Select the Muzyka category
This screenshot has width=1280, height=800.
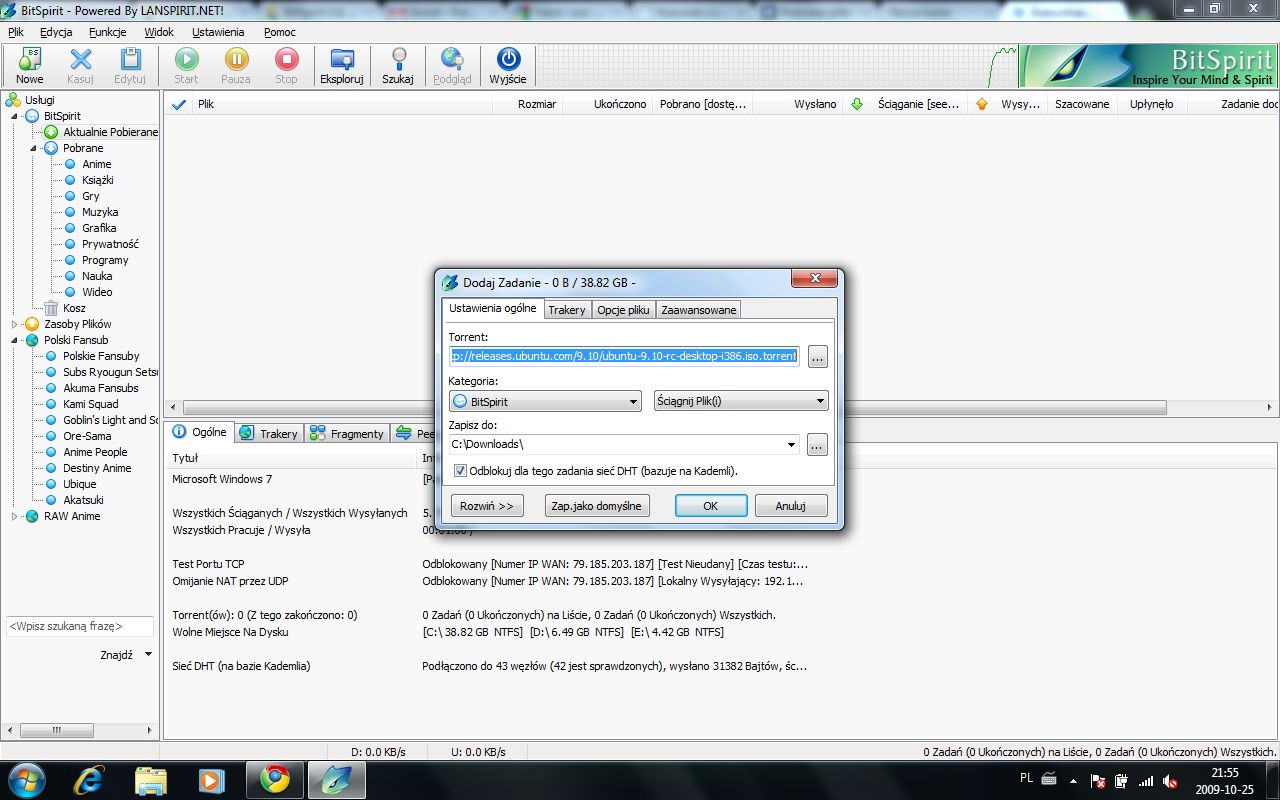[x=100, y=212]
